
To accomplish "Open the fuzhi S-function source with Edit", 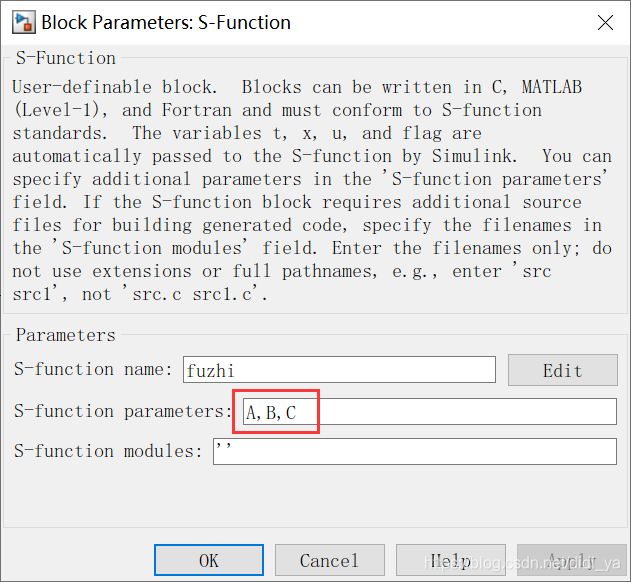I will 563,370.
